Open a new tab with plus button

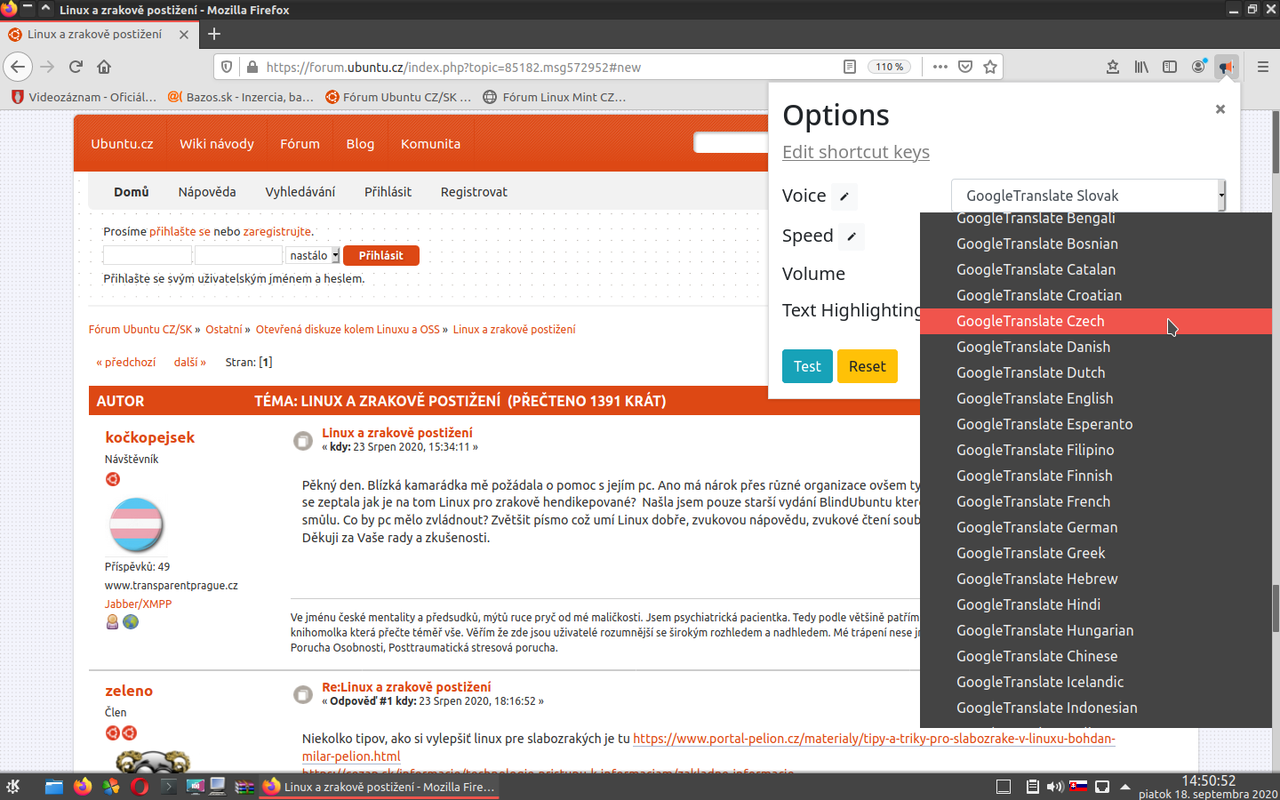pos(214,34)
